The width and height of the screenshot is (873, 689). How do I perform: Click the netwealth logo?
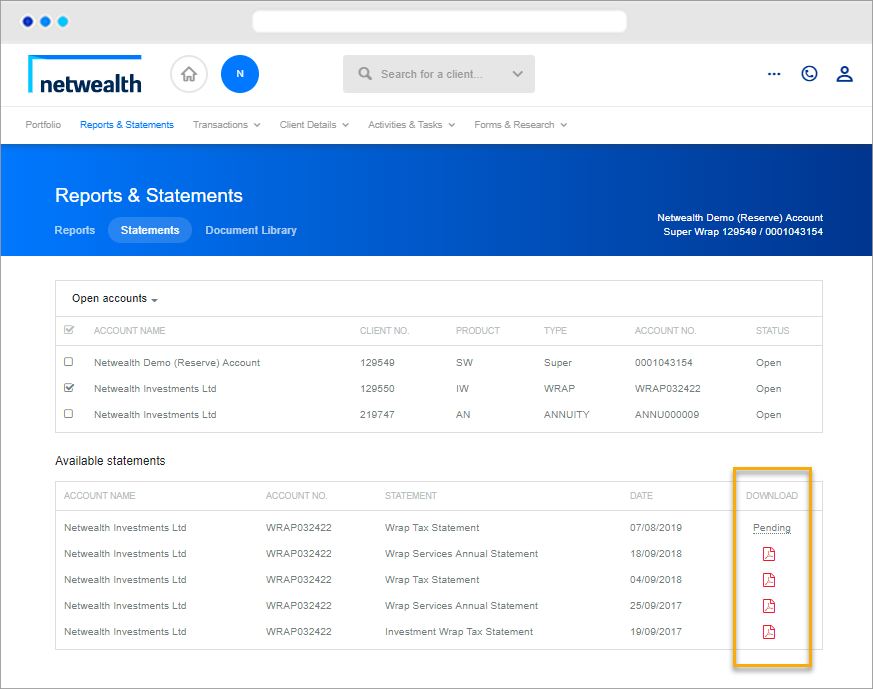[x=85, y=74]
